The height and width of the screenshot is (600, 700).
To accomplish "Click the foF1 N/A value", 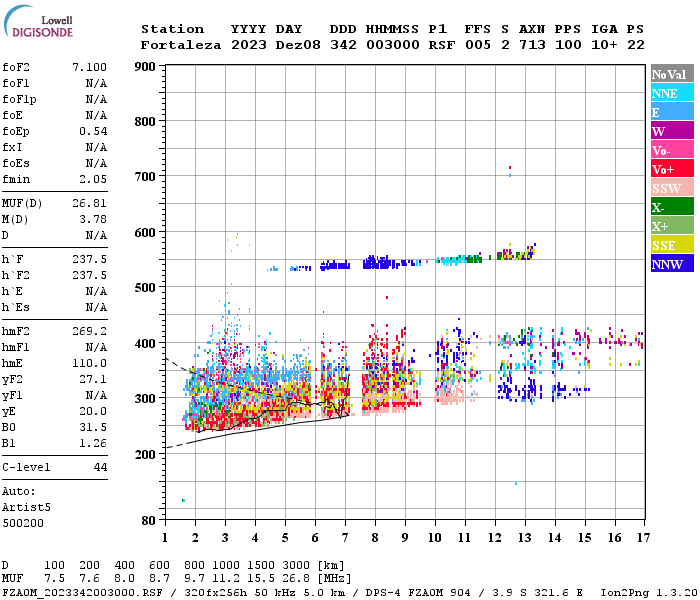I will [96, 83].
